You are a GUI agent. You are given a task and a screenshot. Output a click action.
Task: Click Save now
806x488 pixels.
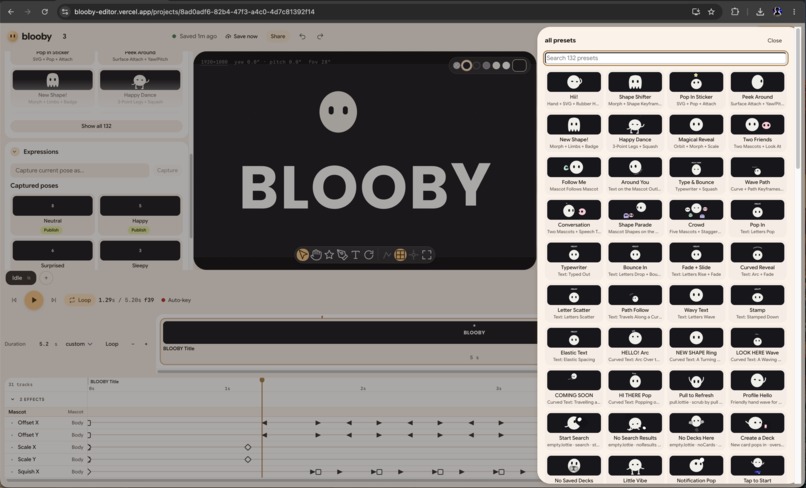click(x=242, y=37)
